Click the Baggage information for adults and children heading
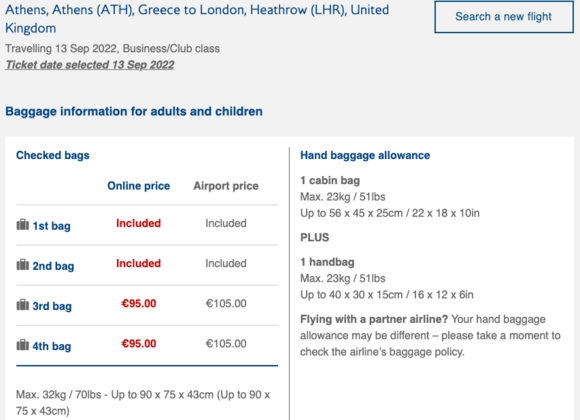The image size is (580, 420). [x=134, y=111]
